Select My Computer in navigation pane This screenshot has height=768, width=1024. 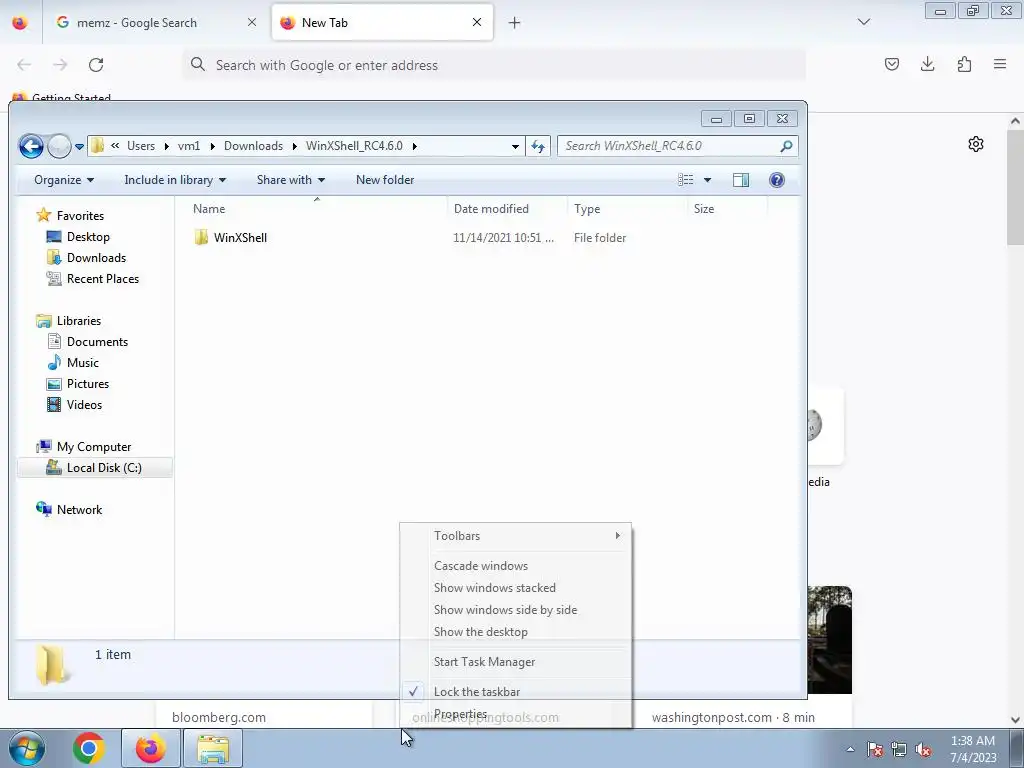tap(84, 447)
